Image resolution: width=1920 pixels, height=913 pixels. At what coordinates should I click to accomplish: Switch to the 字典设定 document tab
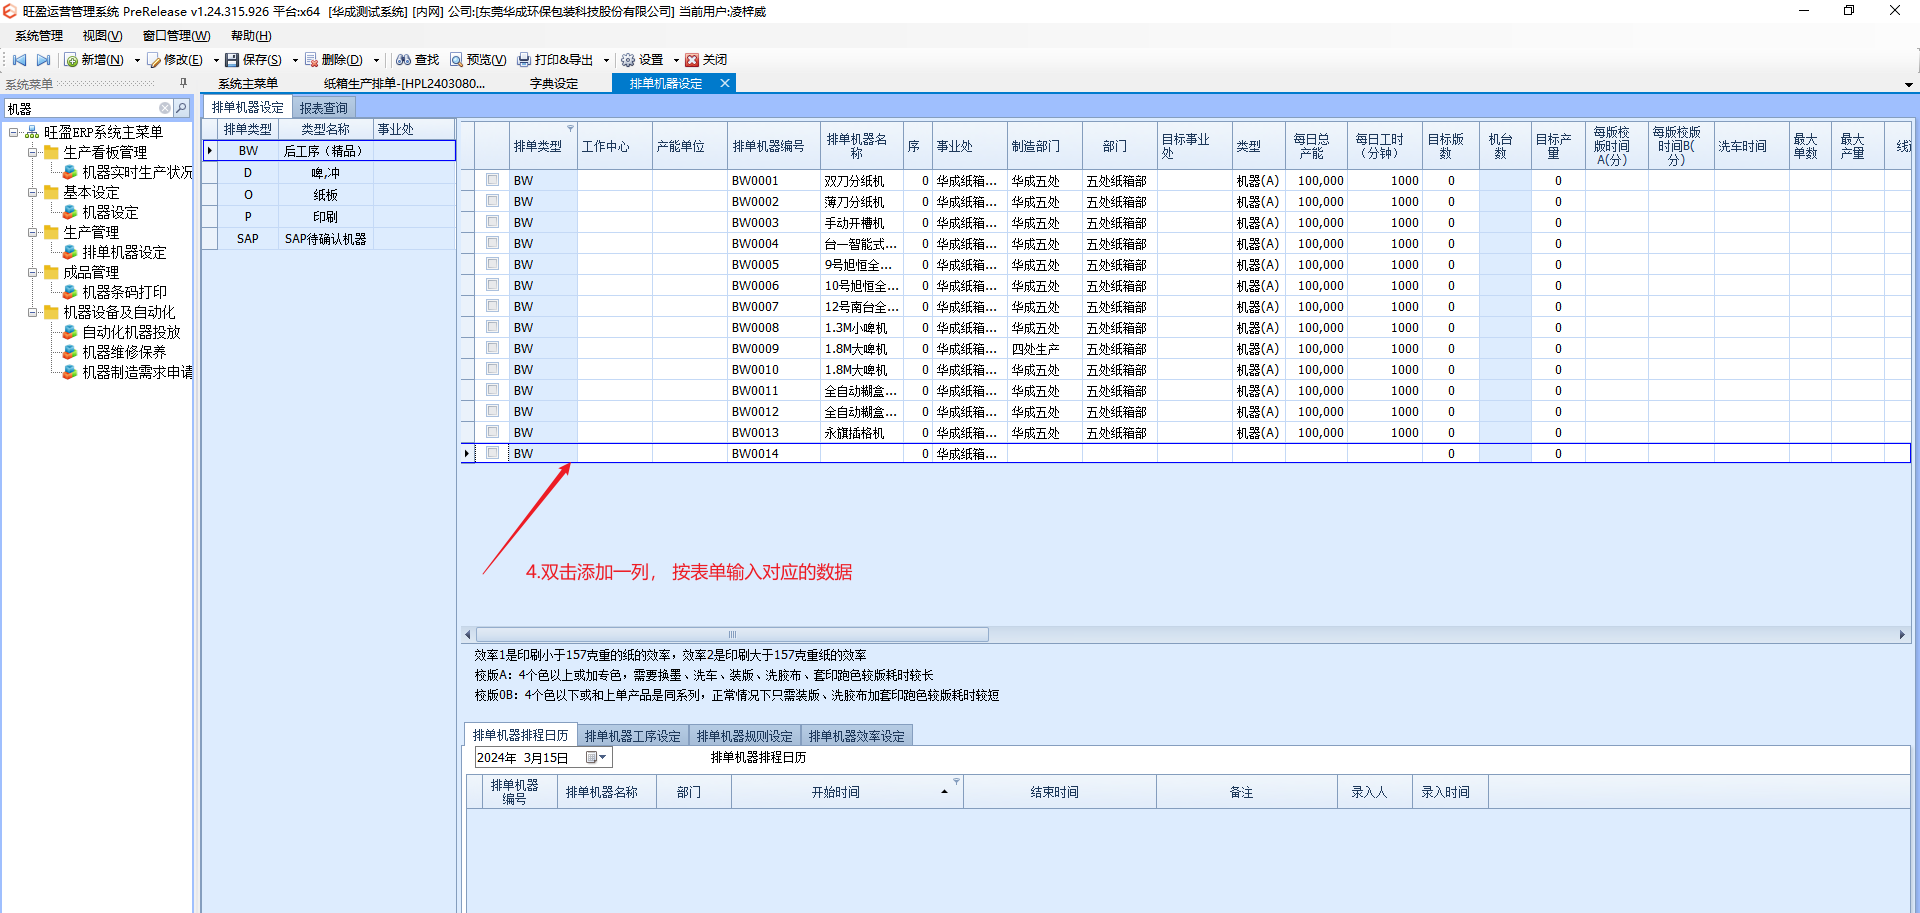(554, 84)
